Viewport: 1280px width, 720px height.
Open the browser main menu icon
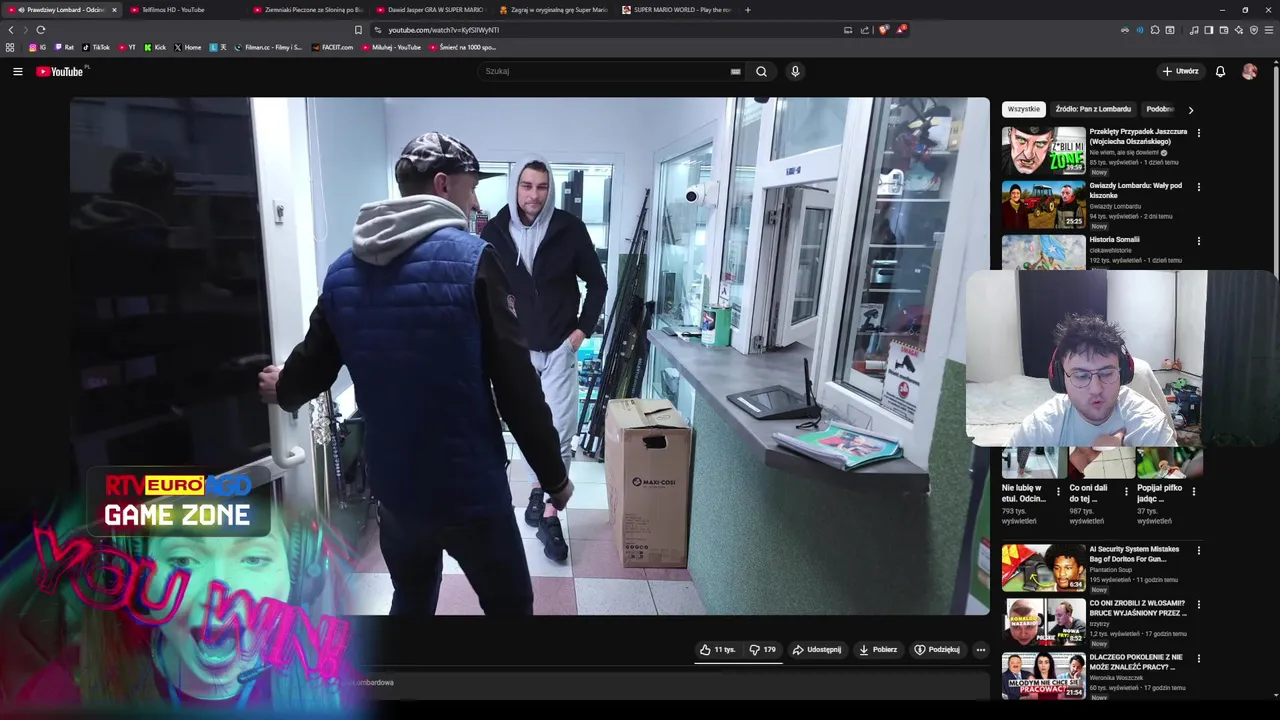[x=1269, y=30]
